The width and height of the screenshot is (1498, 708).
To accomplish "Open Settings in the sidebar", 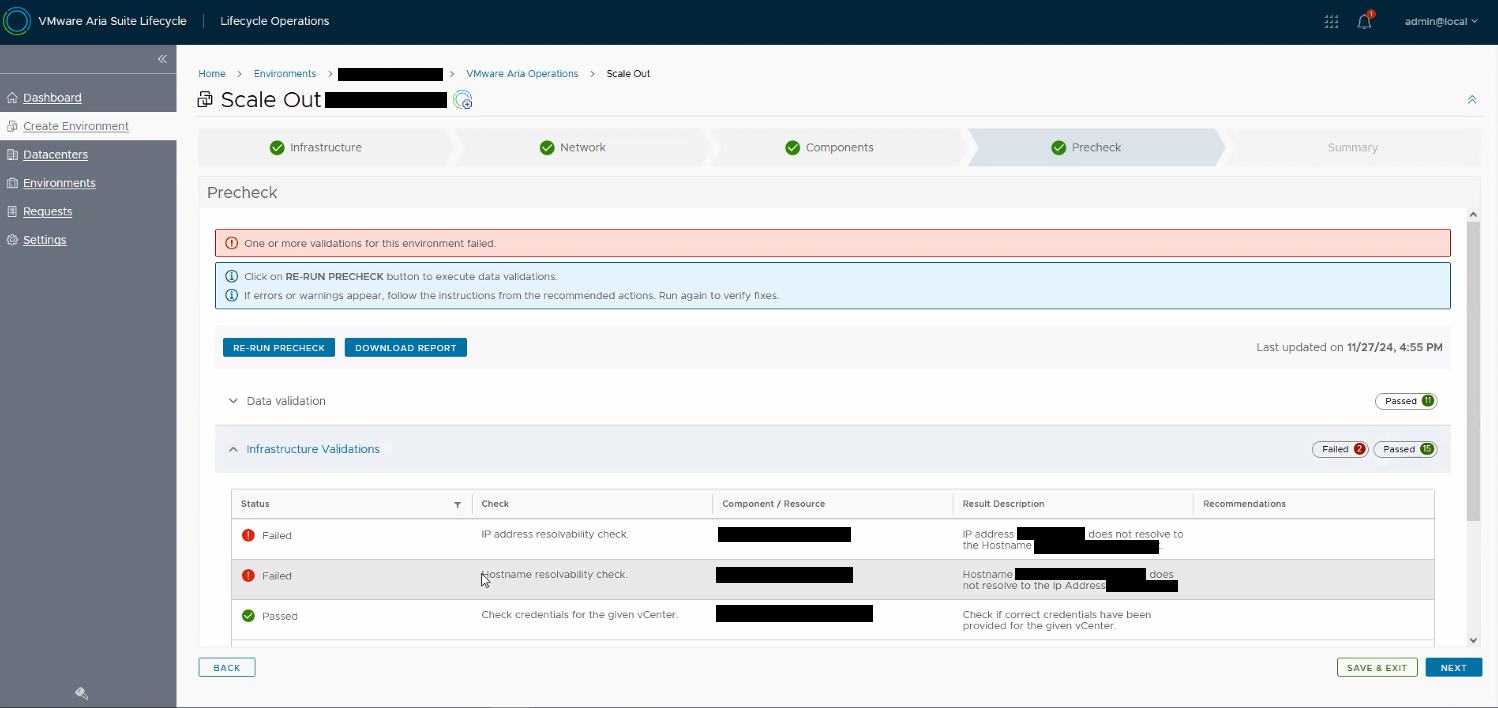I will 45,240.
